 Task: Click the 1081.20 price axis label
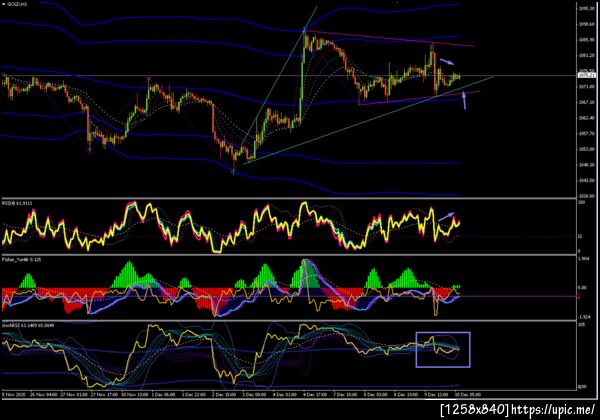click(587, 55)
